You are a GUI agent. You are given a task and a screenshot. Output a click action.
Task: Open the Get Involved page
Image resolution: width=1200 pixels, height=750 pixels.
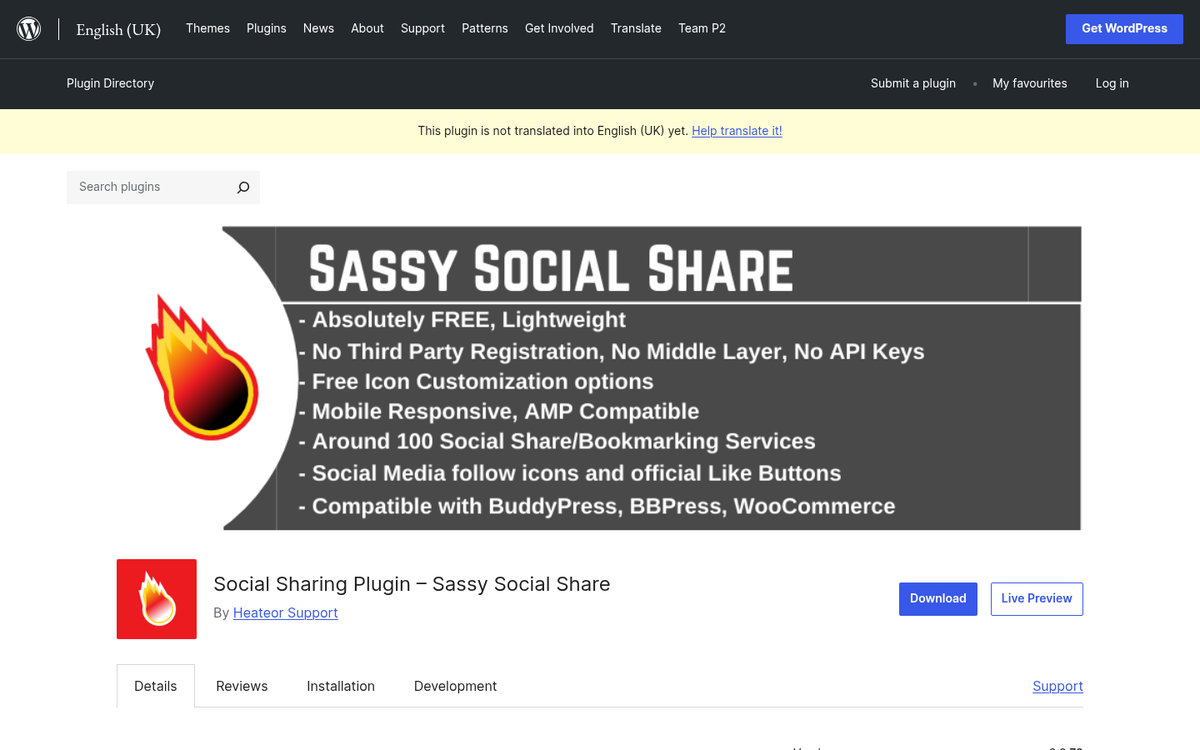pos(559,28)
